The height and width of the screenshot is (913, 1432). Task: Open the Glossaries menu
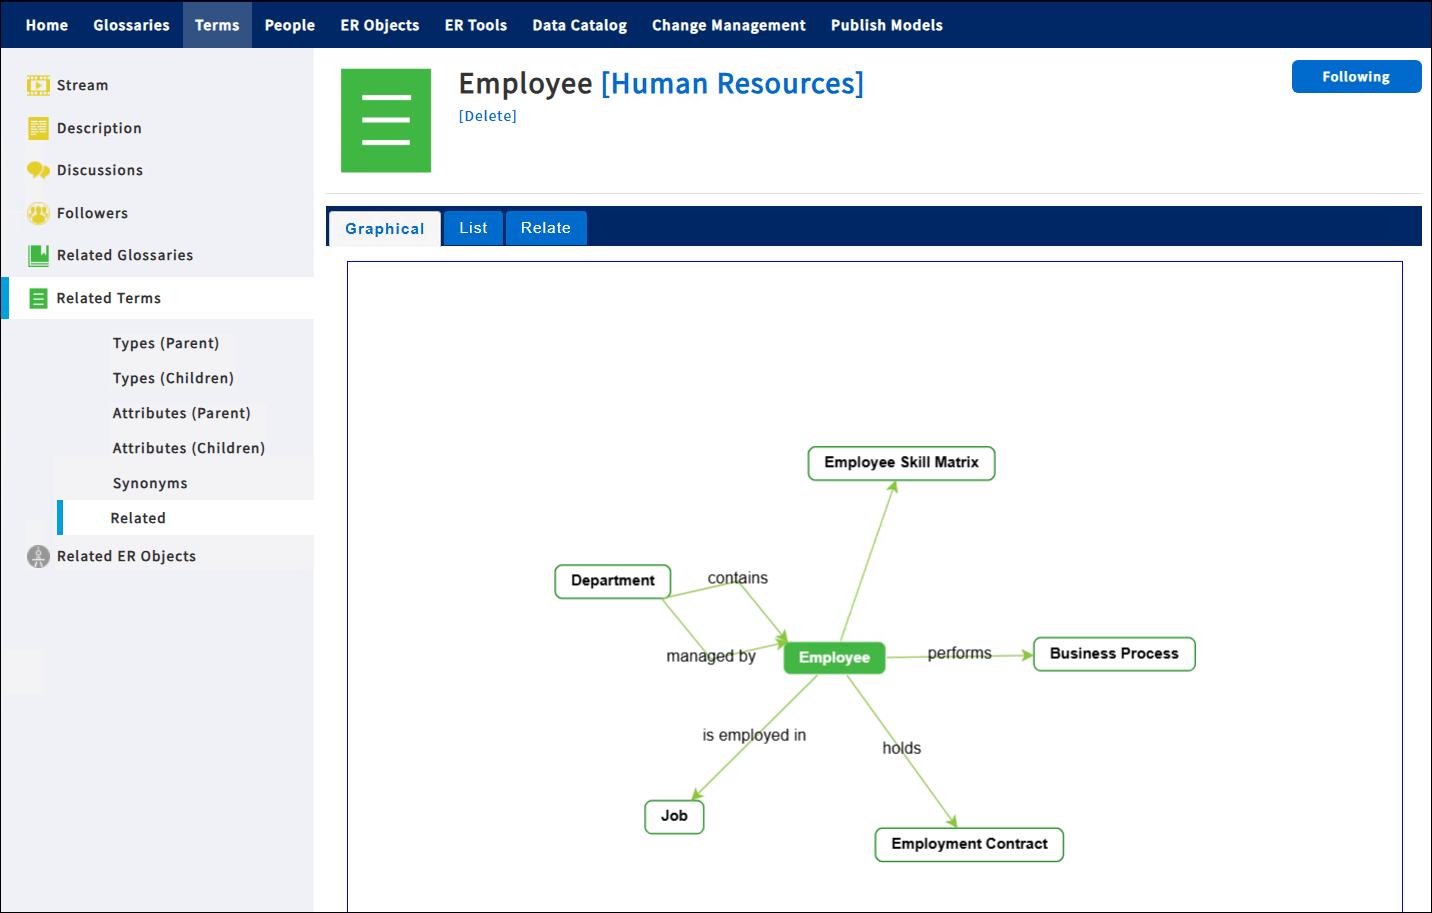(131, 25)
